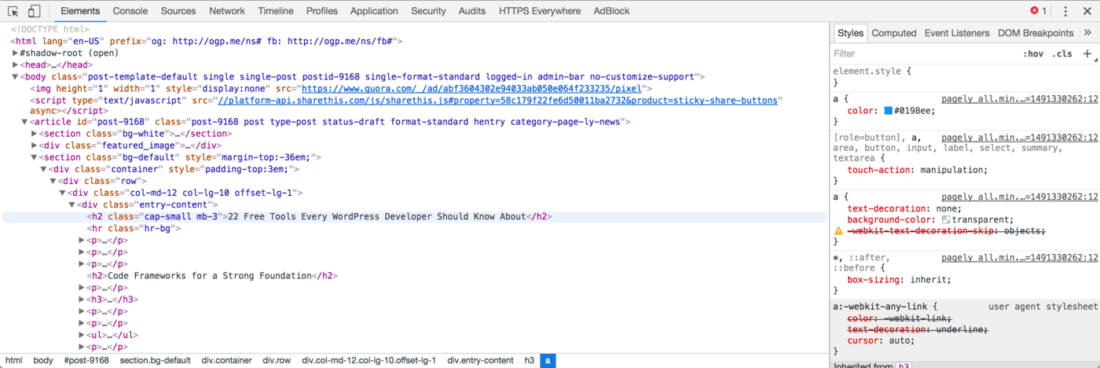
Task: Click the #0198ee color swatch
Action: click(x=888, y=111)
